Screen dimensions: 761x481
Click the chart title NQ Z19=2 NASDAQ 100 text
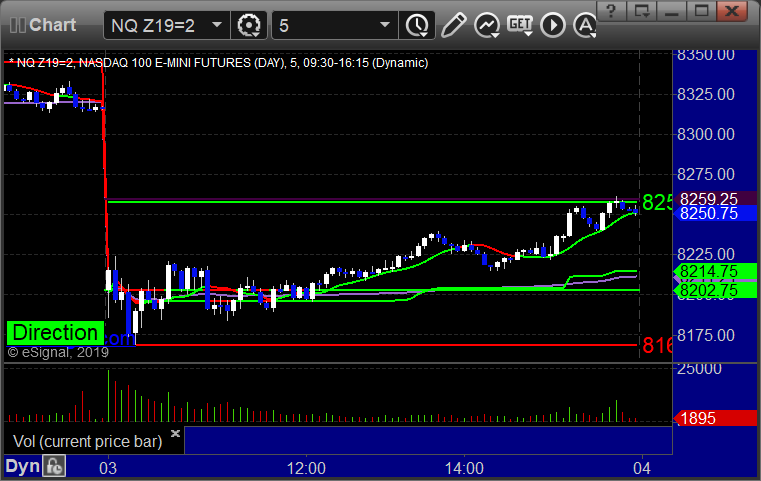[218, 63]
